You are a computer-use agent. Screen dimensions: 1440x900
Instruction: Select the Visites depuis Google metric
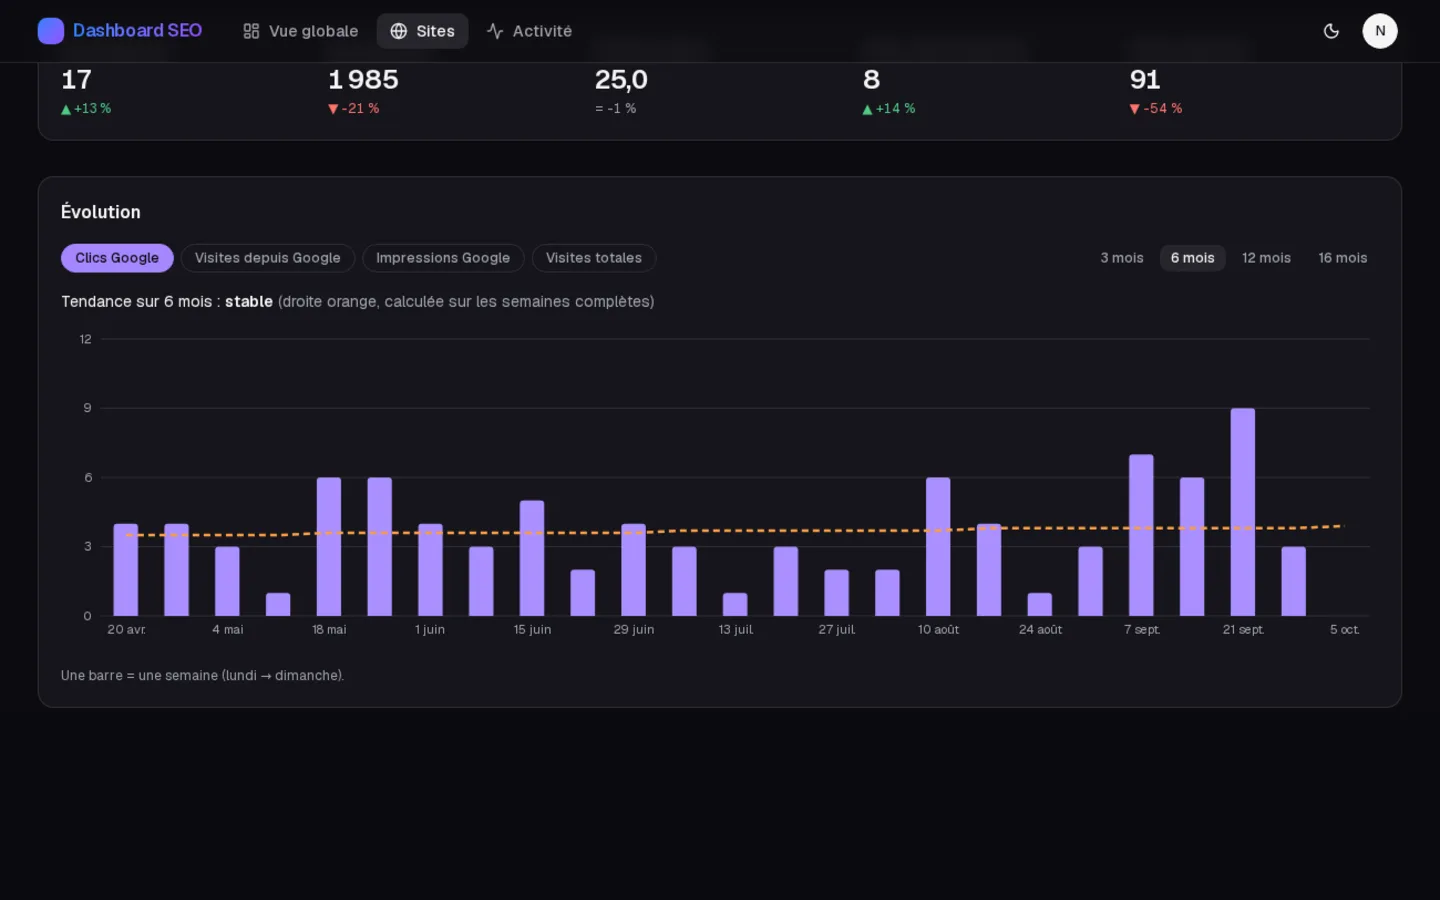268,258
